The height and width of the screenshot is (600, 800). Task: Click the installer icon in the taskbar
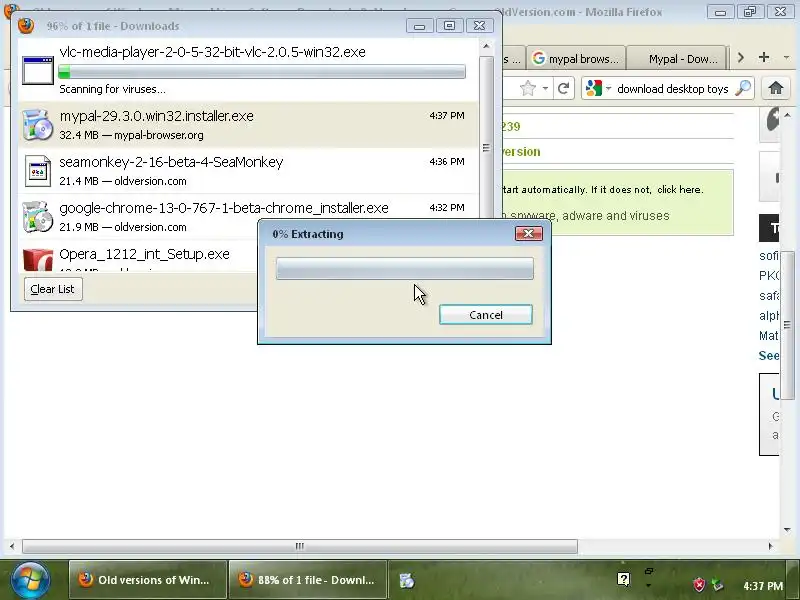click(x=407, y=580)
